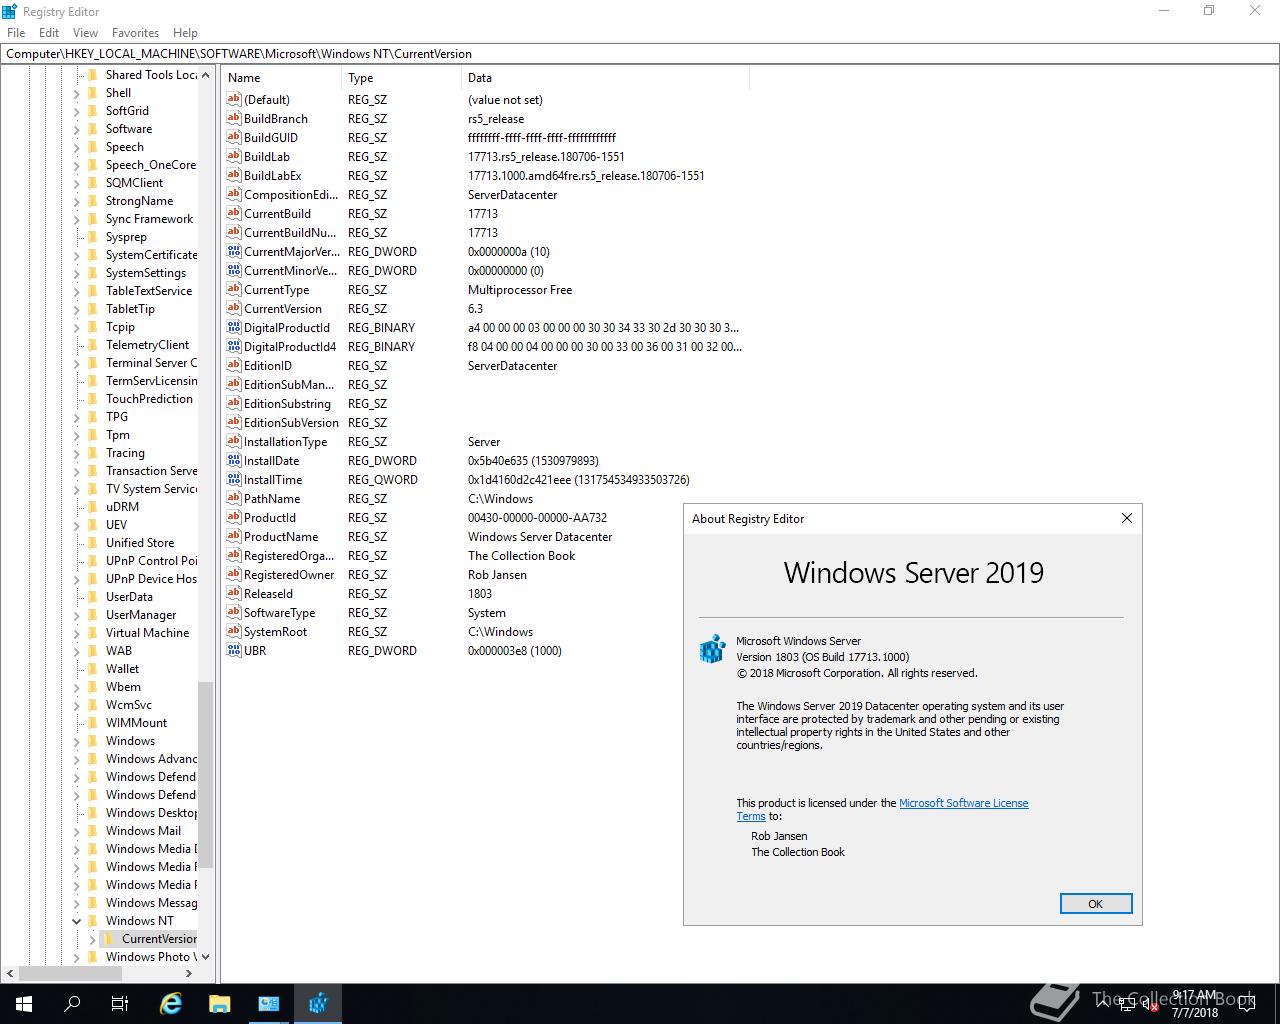Click tree pane vertical scrollbar thumb
1280x1024 pixels.
205,775
